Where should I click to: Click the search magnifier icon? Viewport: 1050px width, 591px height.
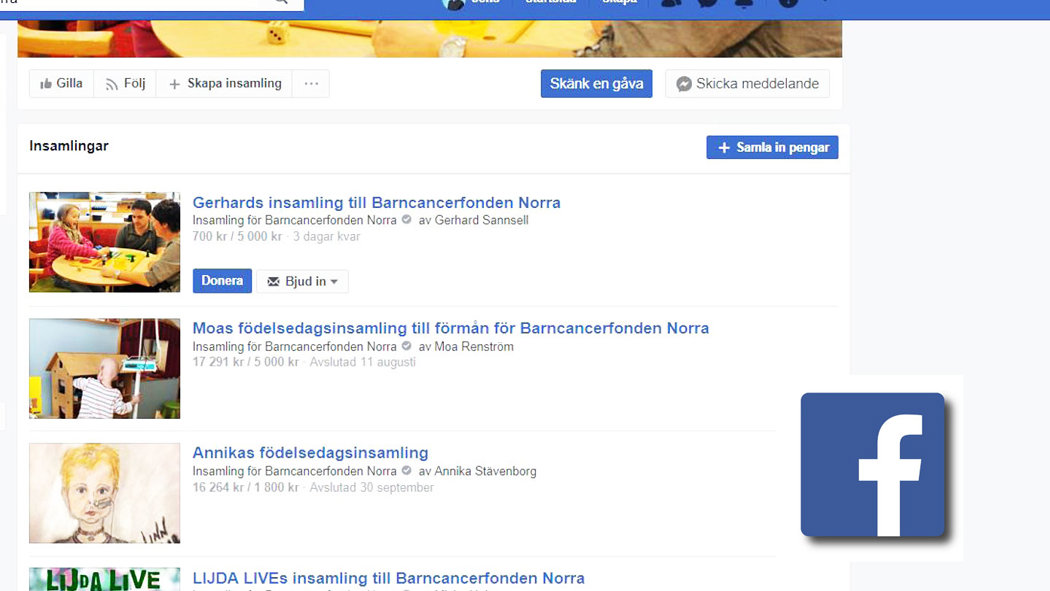pyautogui.click(x=282, y=3)
